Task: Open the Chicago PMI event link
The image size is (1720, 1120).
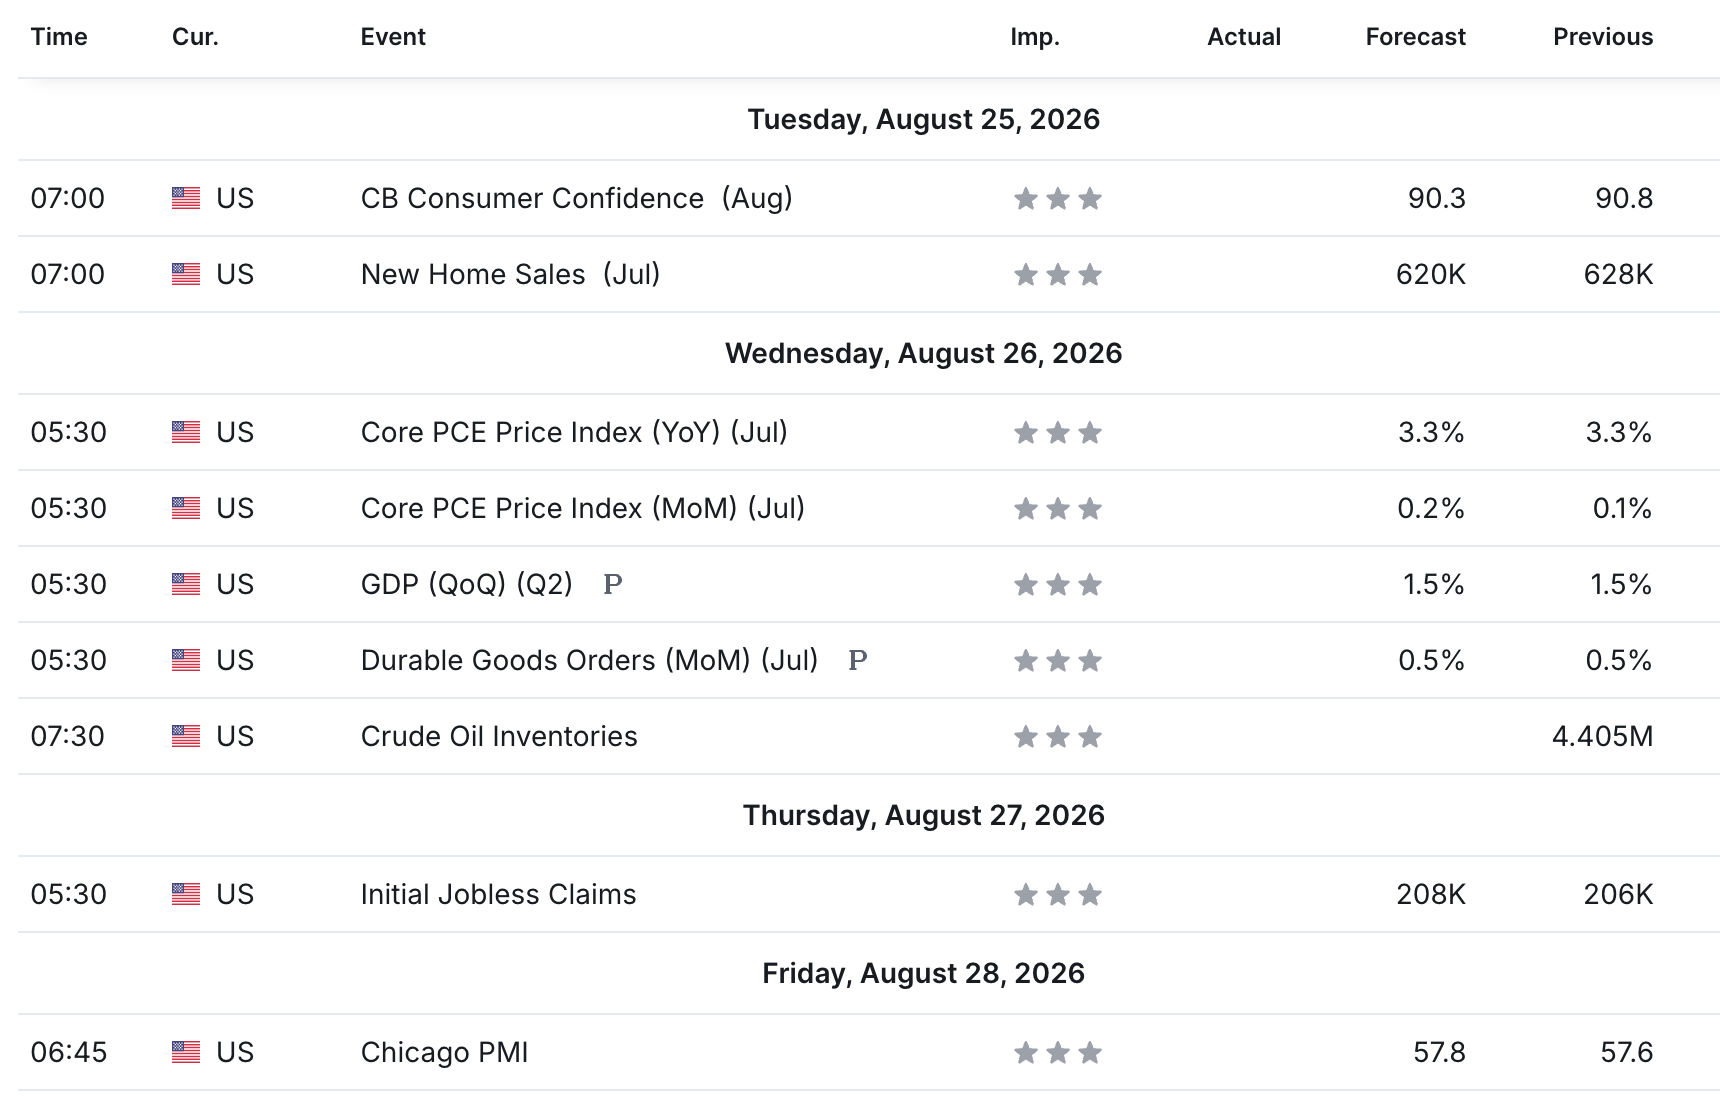Action: point(444,1052)
